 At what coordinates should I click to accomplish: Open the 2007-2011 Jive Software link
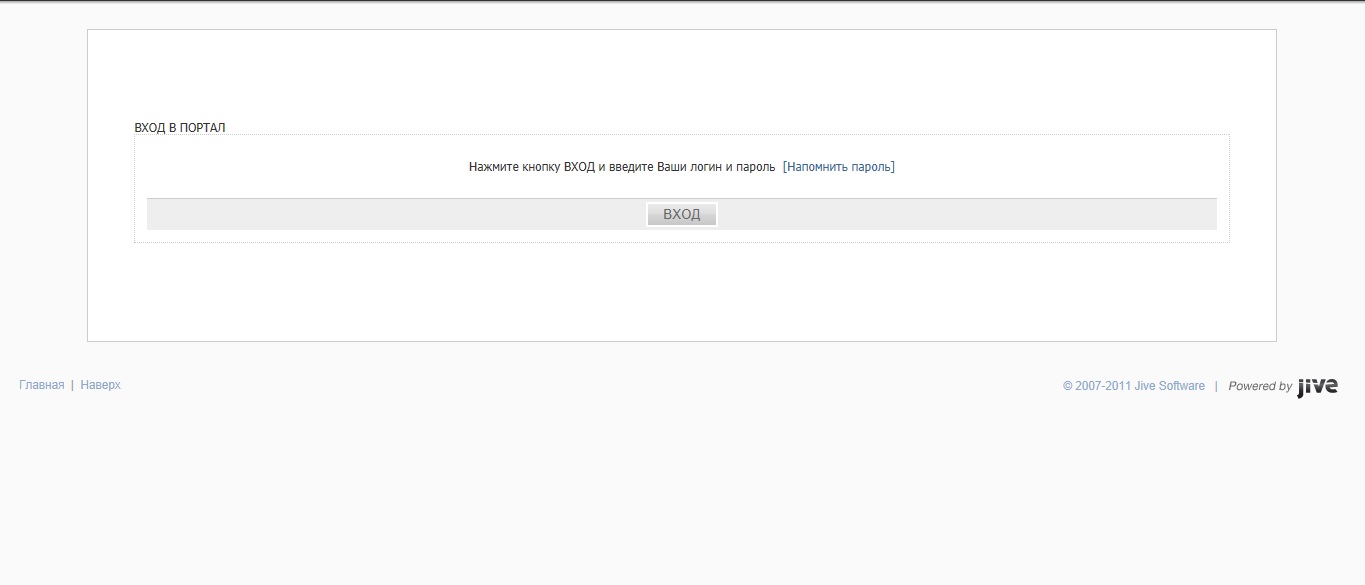[x=1134, y=386]
